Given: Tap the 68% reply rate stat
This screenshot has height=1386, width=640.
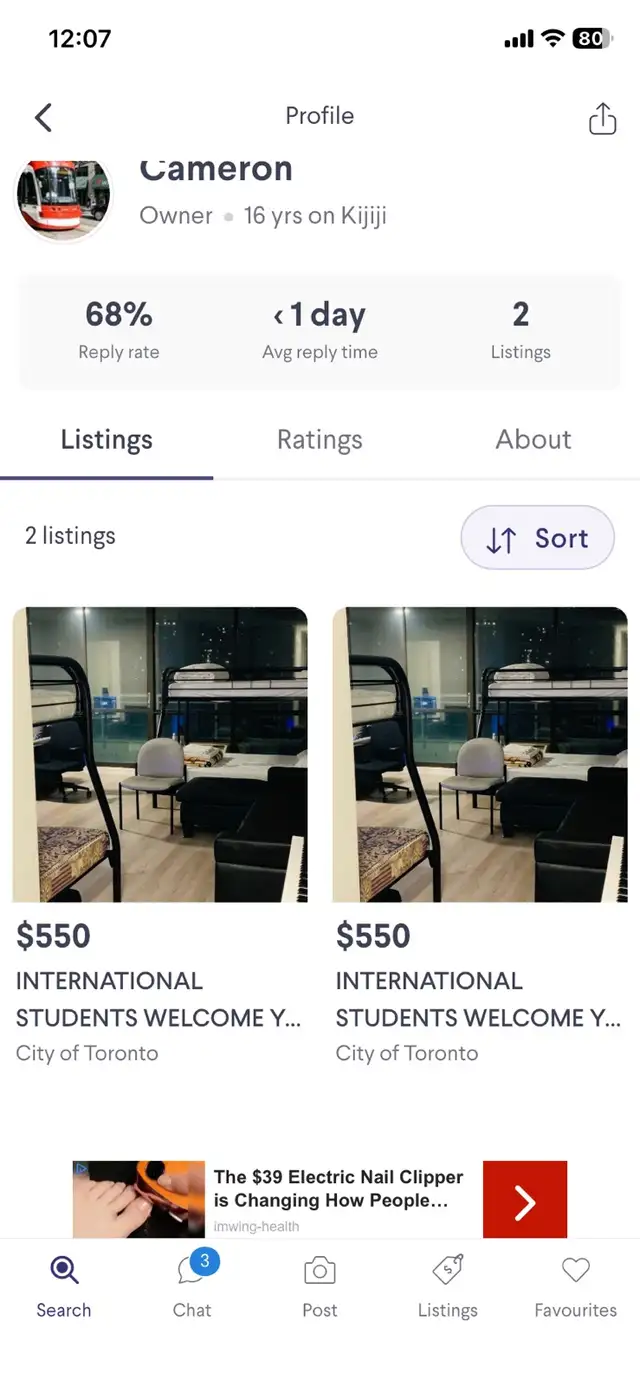Looking at the screenshot, I should tap(119, 329).
